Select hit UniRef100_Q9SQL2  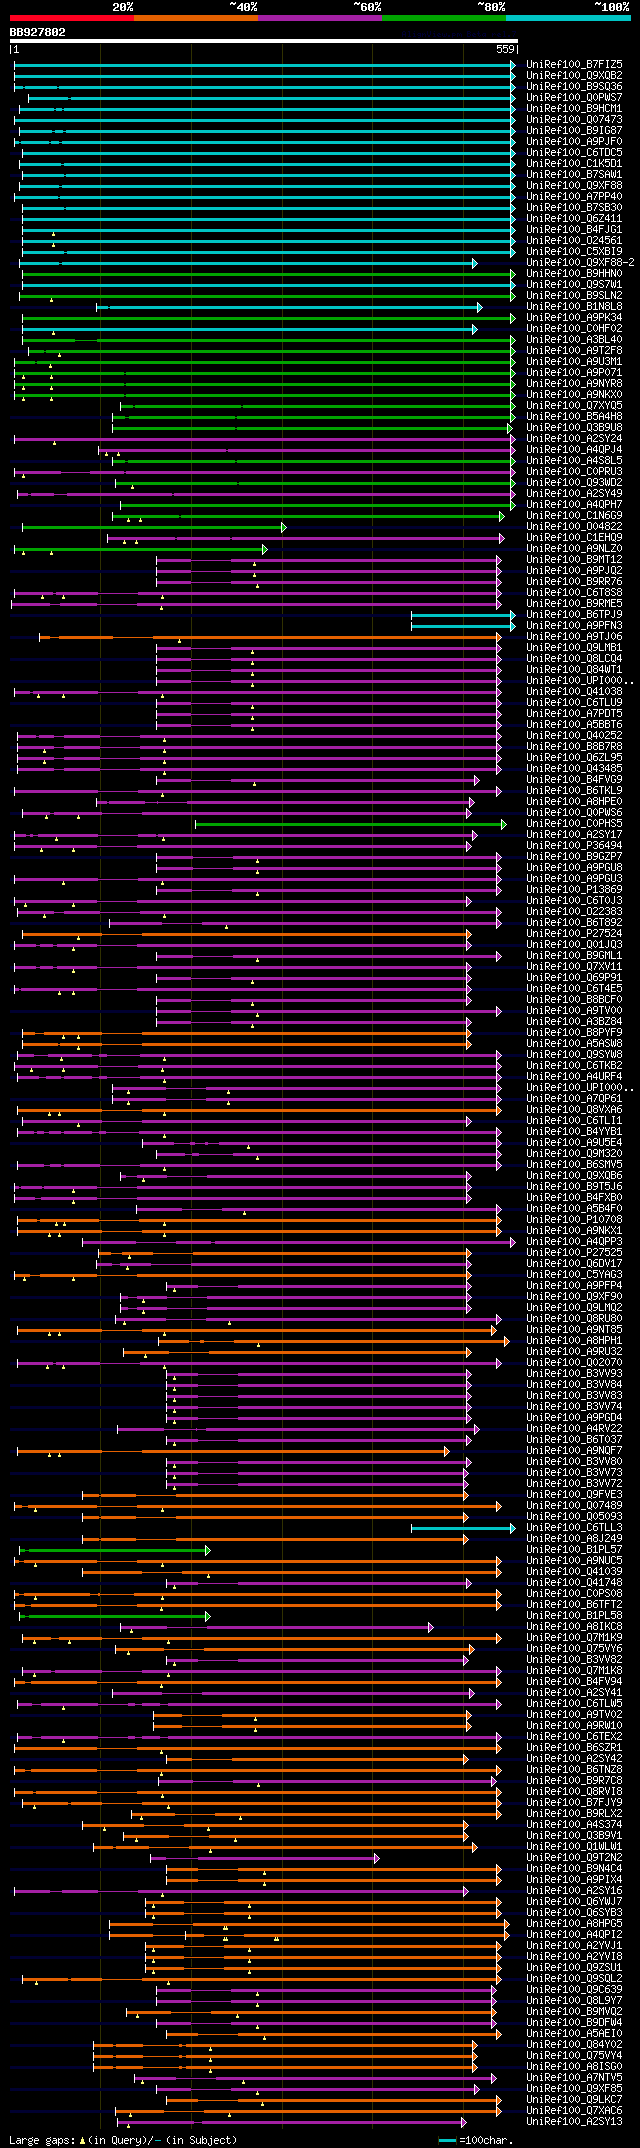click(x=574, y=1978)
